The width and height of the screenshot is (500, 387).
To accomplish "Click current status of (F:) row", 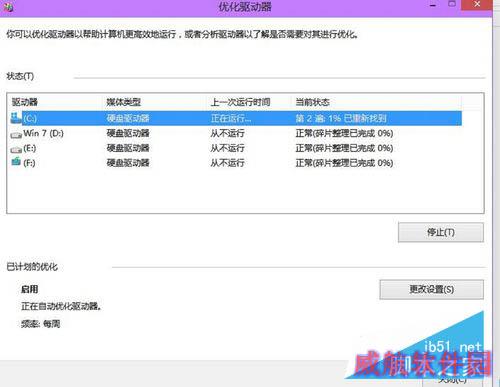I will point(344,163).
